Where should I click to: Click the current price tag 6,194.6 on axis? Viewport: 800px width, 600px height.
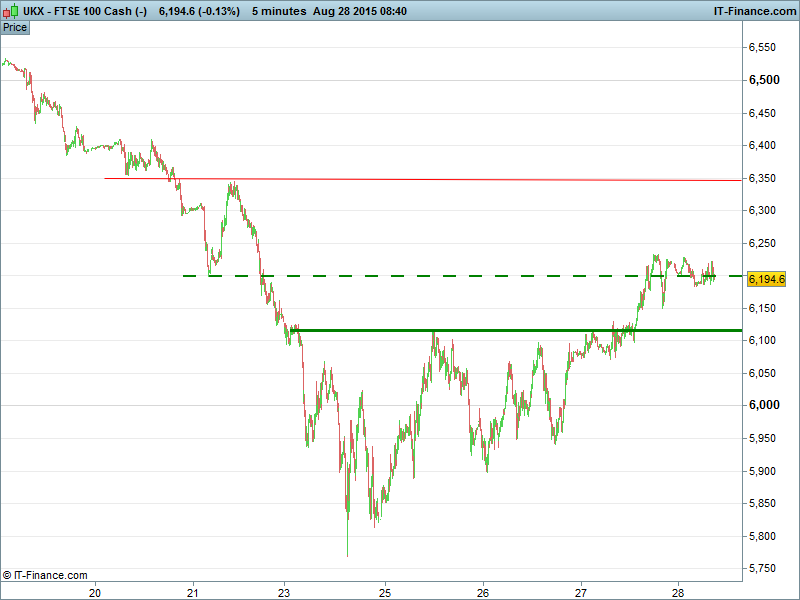[x=766, y=279]
